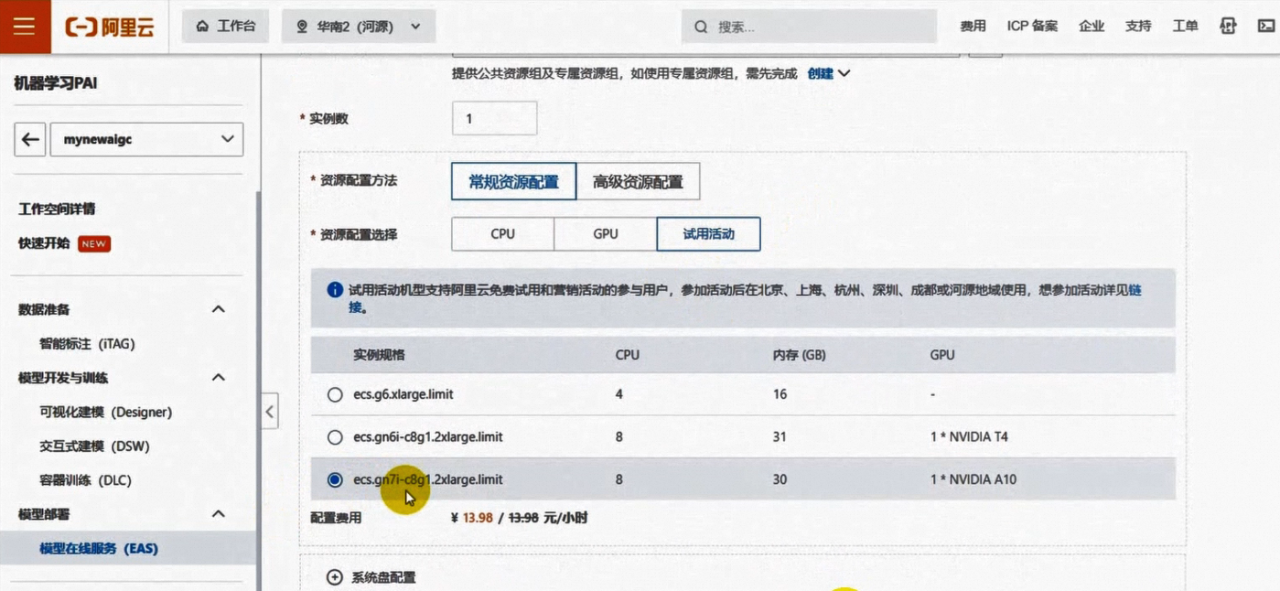Switch to the GPU resource tab
1280x591 pixels.
[605, 234]
